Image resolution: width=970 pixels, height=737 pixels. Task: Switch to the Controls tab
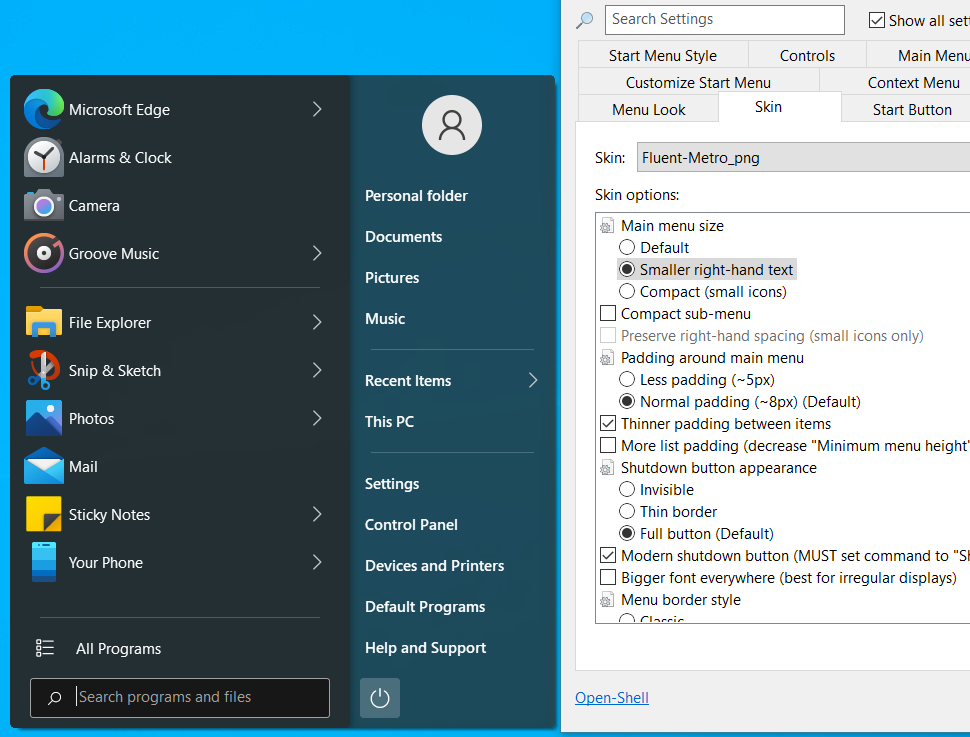coord(807,55)
